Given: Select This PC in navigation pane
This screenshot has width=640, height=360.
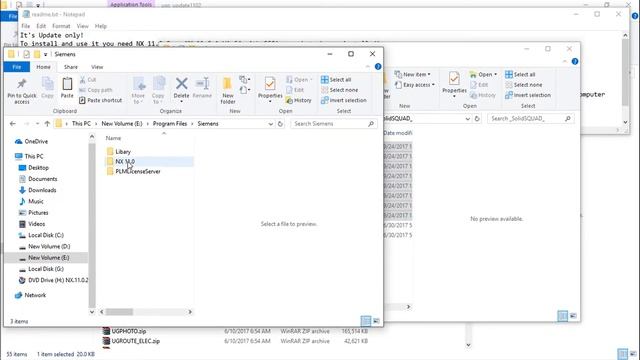Looking at the screenshot, I should tap(29, 156).
